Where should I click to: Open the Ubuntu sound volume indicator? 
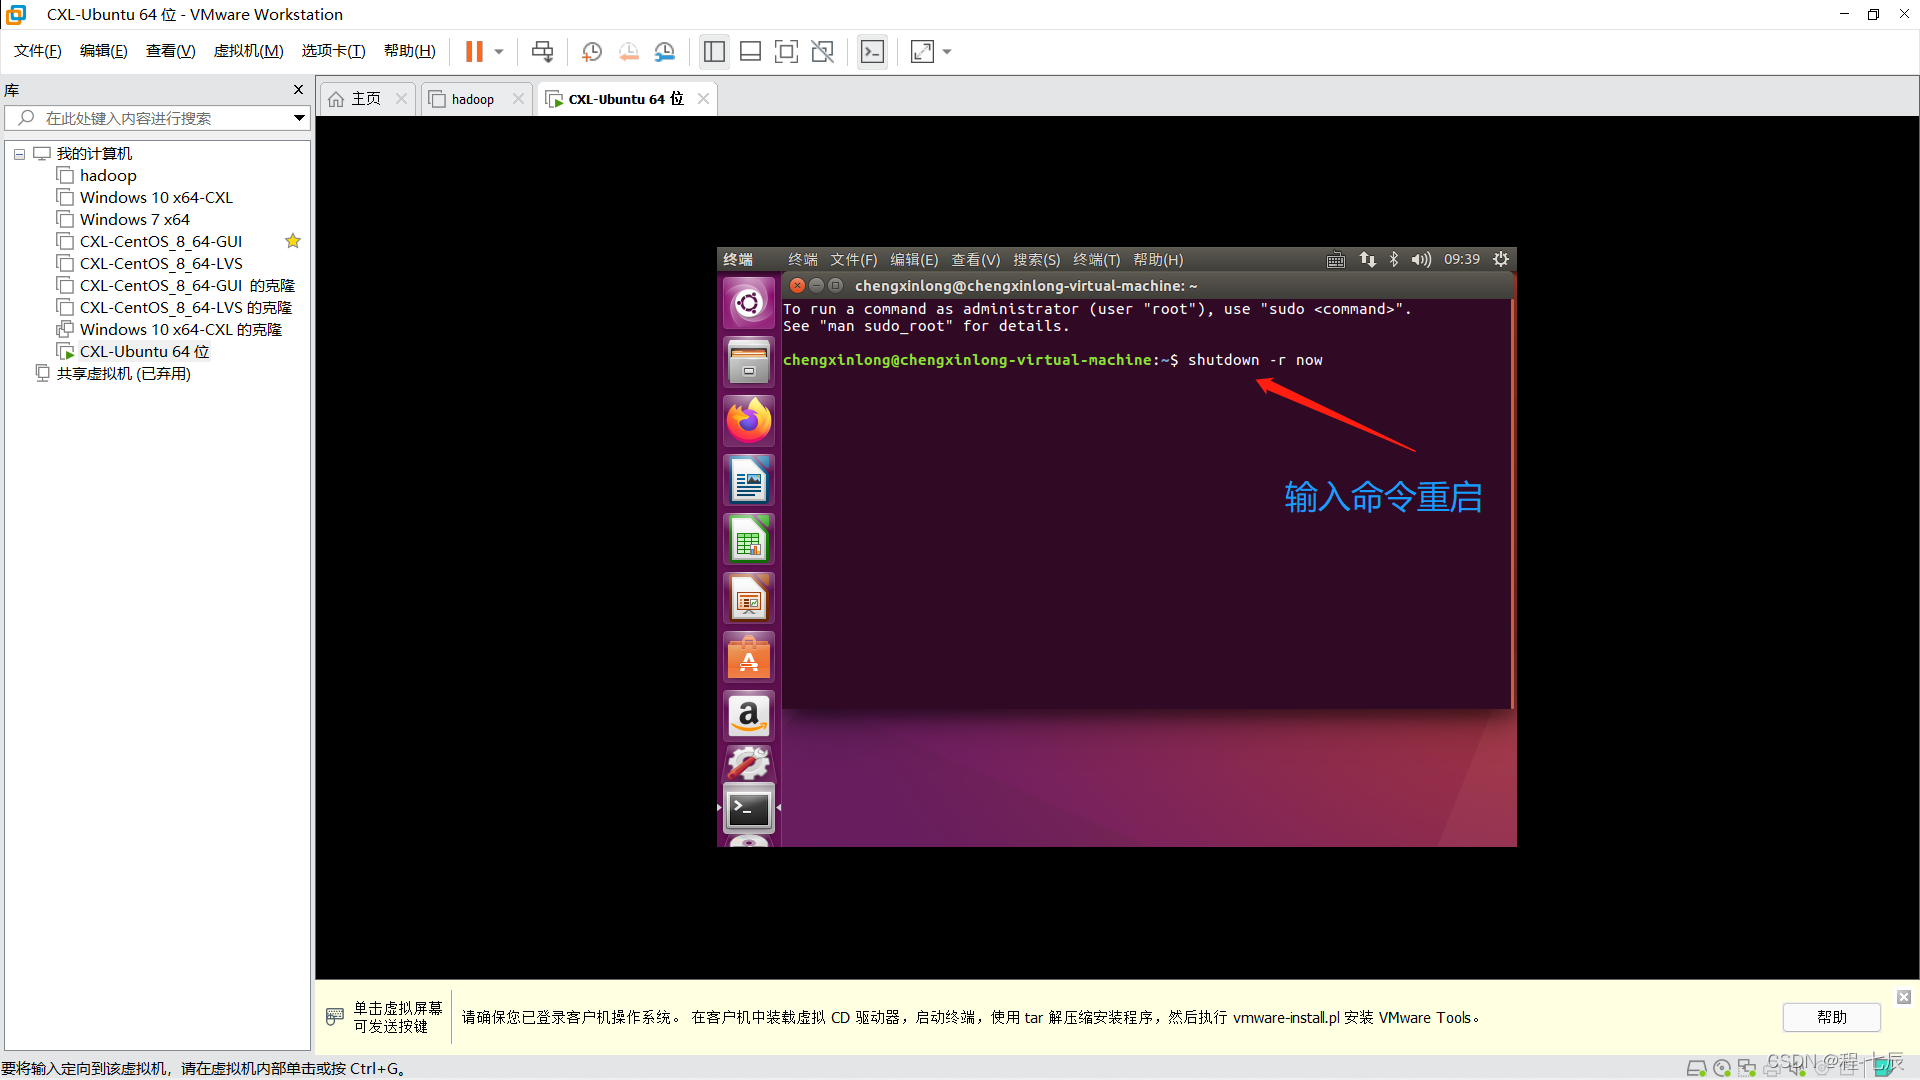point(1421,260)
